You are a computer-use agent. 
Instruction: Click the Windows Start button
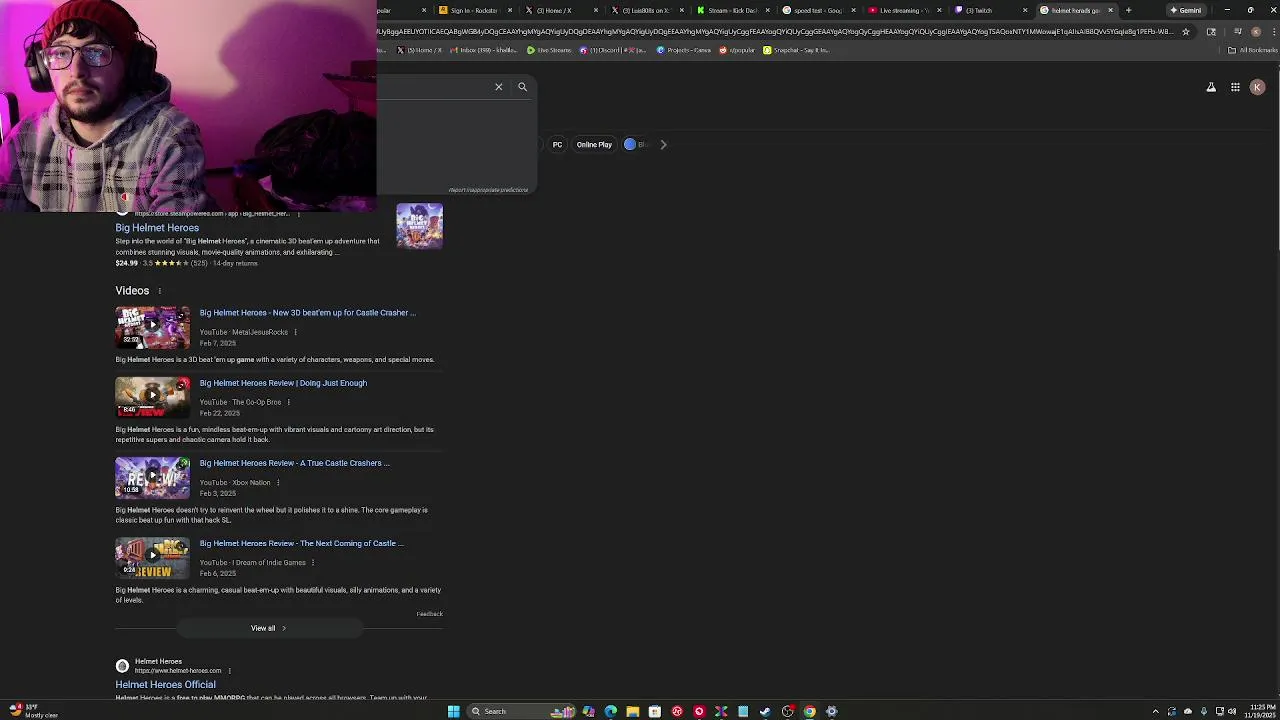(x=454, y=711)
